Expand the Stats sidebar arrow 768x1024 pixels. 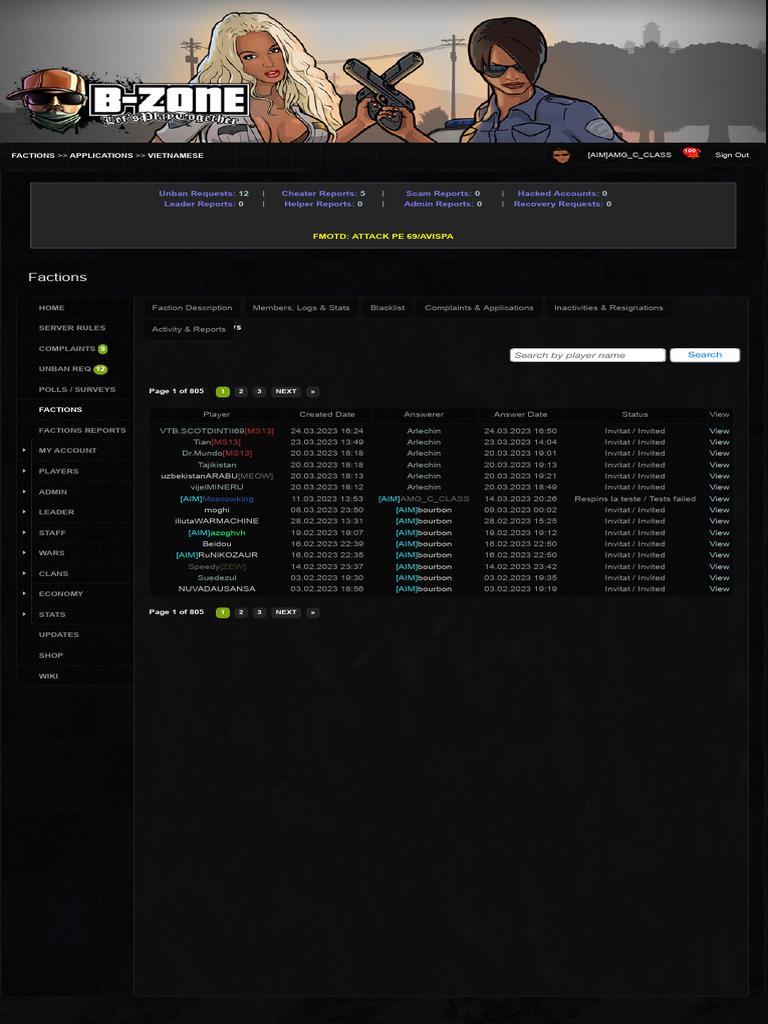[x=25, y=615]
